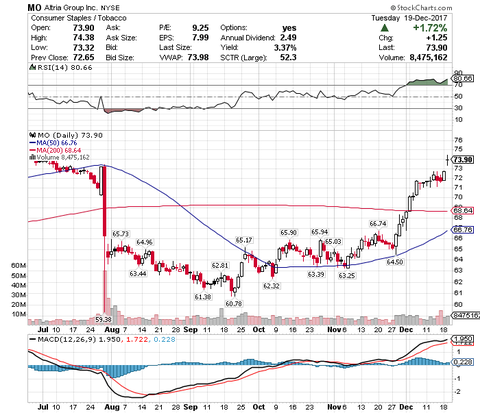Click the SCTR (Large) value 52.3
480x413 pixels.
tap(288, 57)
